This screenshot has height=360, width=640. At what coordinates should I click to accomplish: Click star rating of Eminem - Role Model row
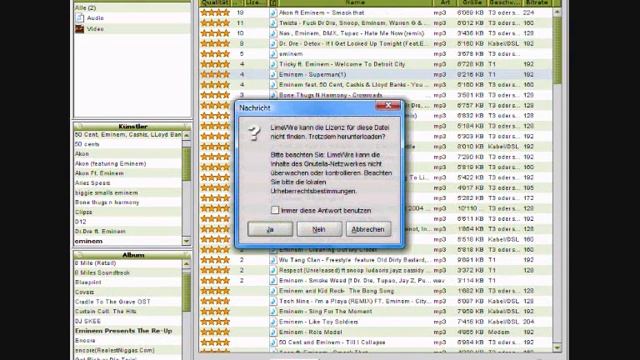215,332
